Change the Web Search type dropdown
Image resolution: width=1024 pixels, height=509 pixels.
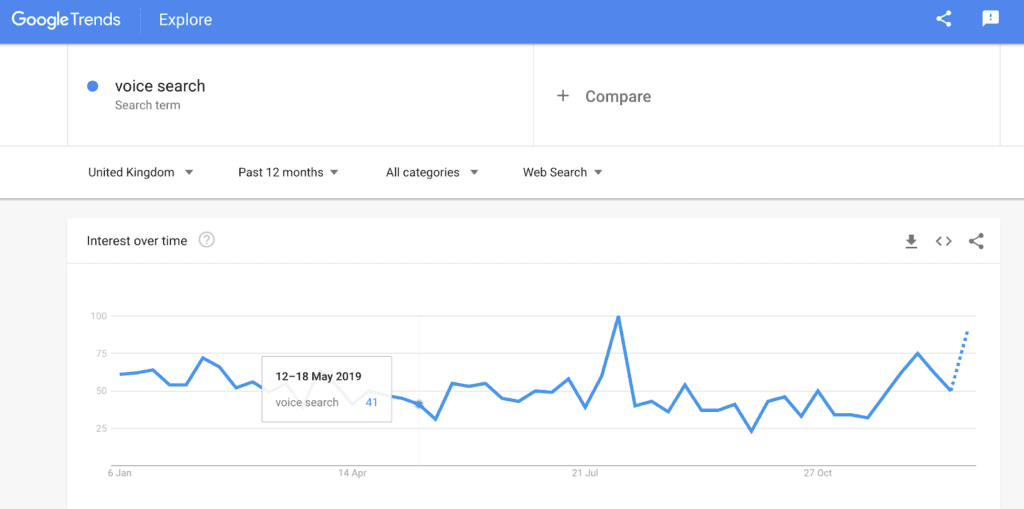[562, 172]
